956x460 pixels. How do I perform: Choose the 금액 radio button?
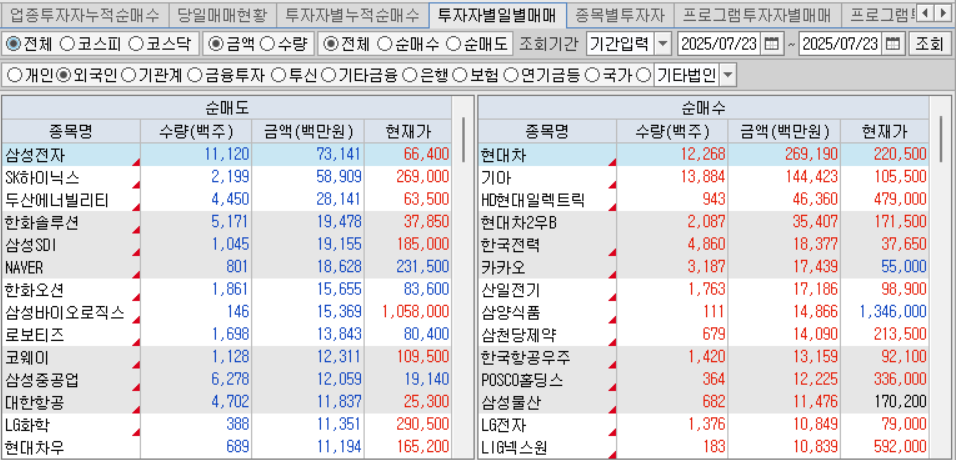215,44
